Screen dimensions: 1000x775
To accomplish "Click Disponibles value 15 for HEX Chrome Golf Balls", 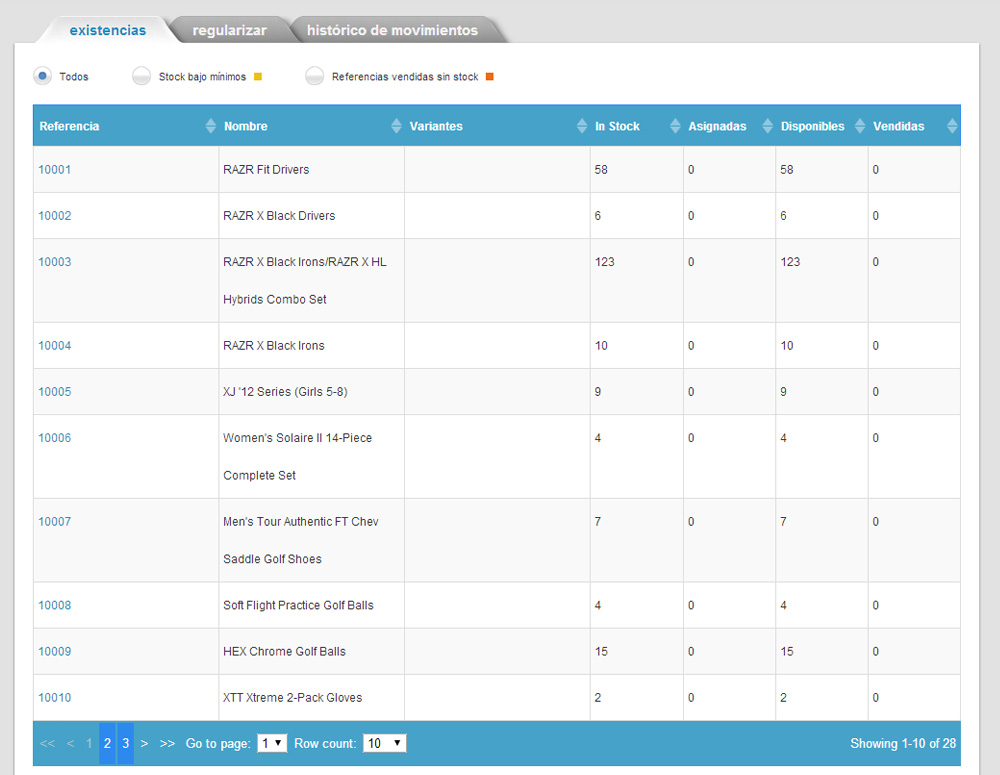I will 787,651.
